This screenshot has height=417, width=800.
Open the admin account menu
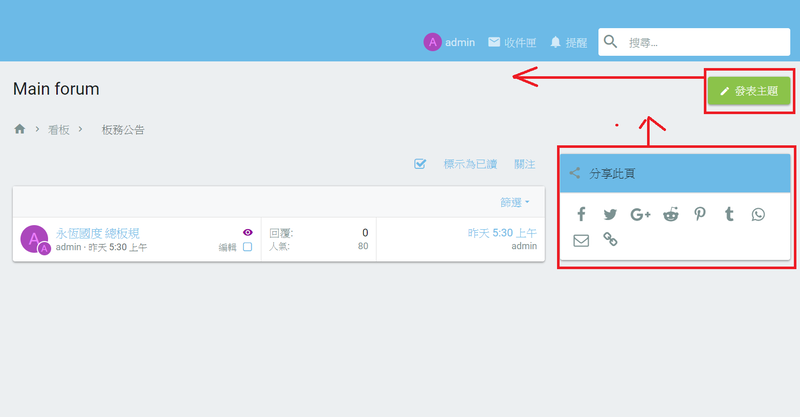449,42
